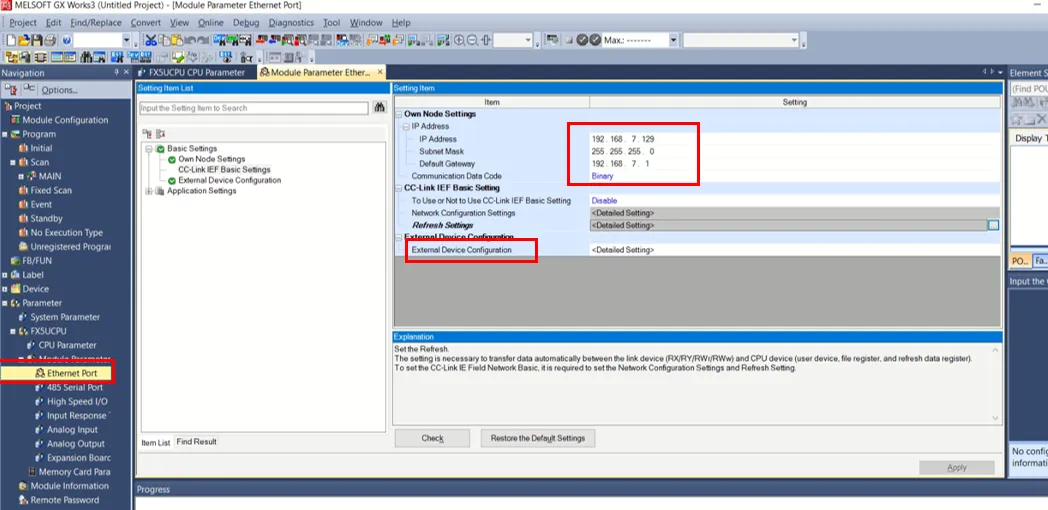Pin the Navigation panel with pushpin icon
Screen dimensions: 1048x510
116,72
